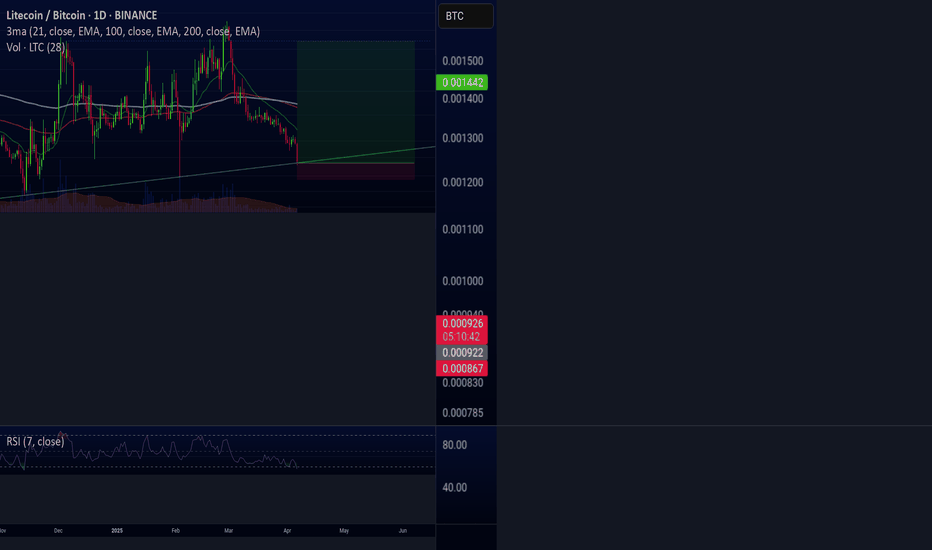Click the Dec label on time axis

(58, 530)
